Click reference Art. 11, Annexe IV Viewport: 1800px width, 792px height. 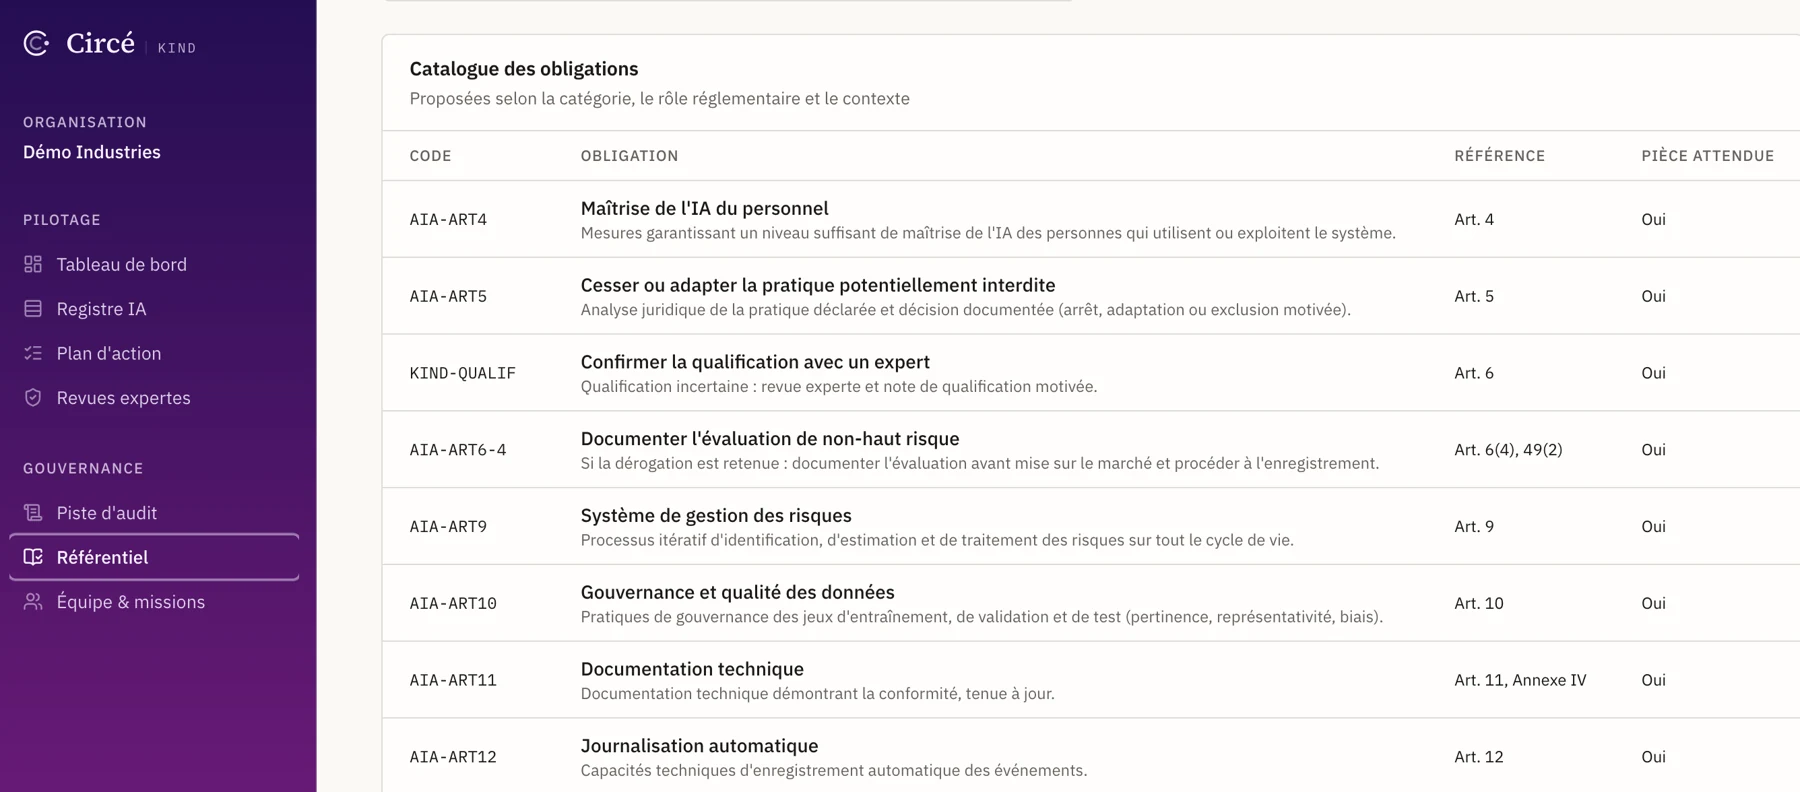coord(1520,680)
